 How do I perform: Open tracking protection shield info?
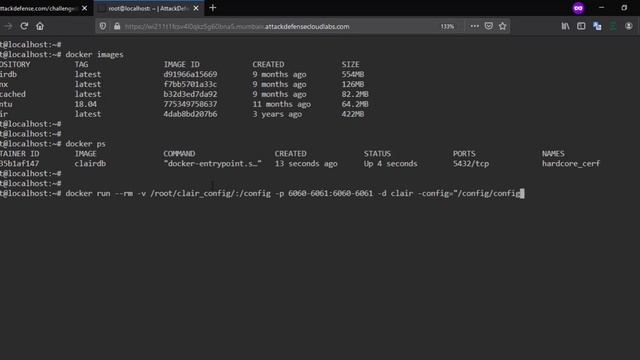pos(103,26)
